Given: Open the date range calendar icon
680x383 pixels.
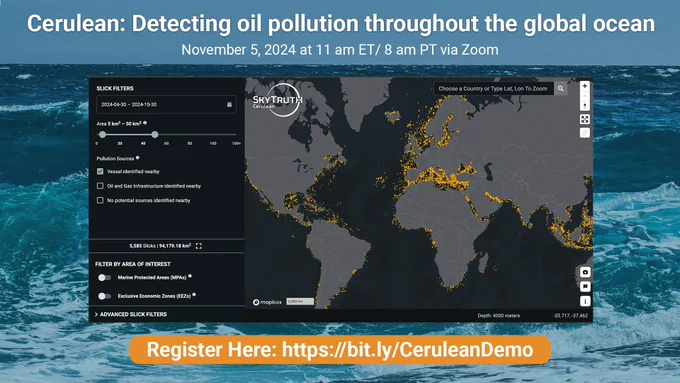Looking at the screenshot, I should (x=229, y=105).
